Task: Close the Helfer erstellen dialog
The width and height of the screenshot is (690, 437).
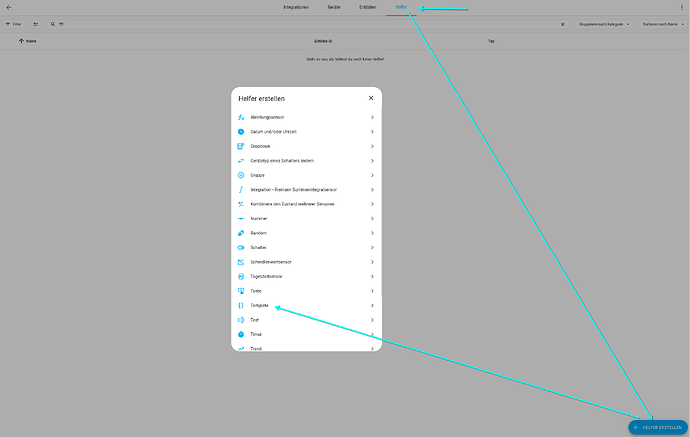Action: (x=370, y=98)
